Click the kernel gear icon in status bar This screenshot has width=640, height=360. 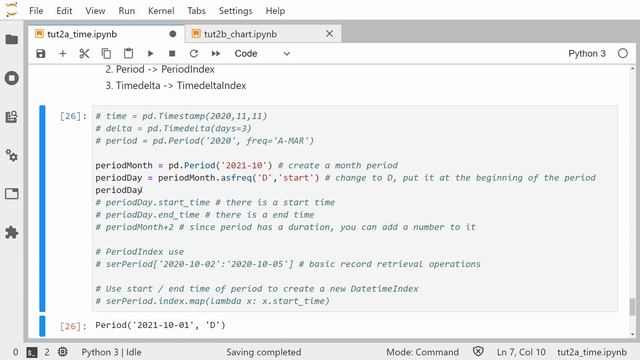click(x=62, y=352)
